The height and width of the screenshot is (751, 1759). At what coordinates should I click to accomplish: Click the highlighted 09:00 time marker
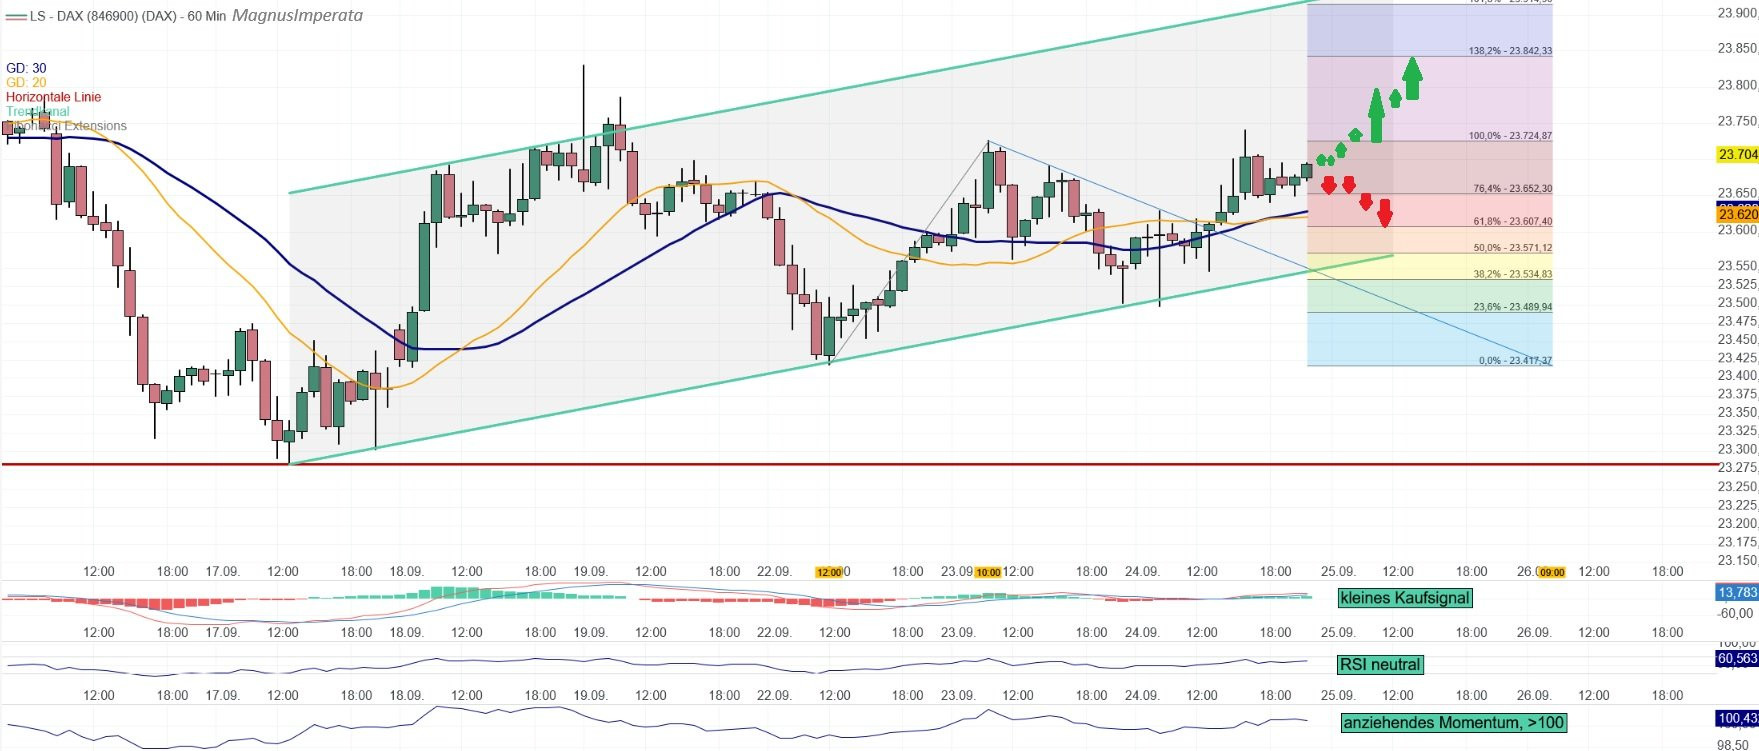click(1551, 572)
